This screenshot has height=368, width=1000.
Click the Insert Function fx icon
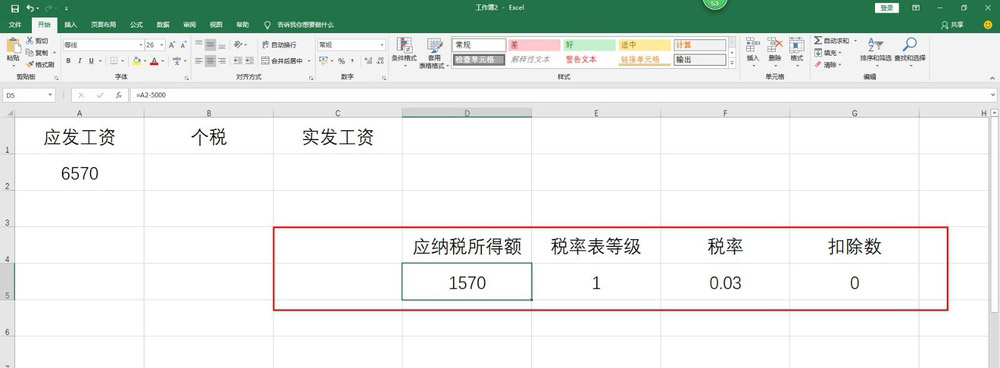tap(119, 95)
